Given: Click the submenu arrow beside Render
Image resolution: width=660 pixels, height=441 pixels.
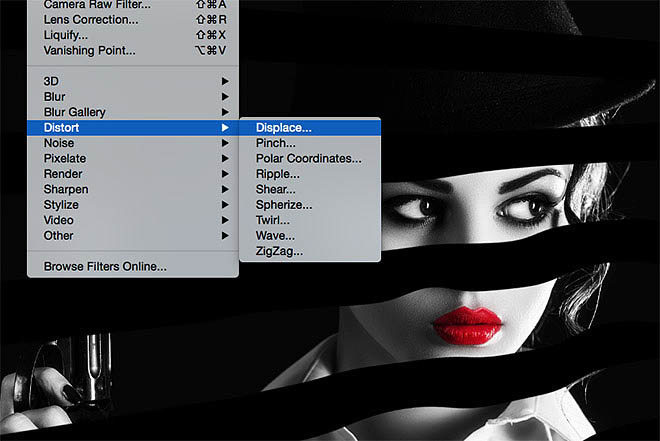Looking at the screenshot, I should (x=225, y=174).
